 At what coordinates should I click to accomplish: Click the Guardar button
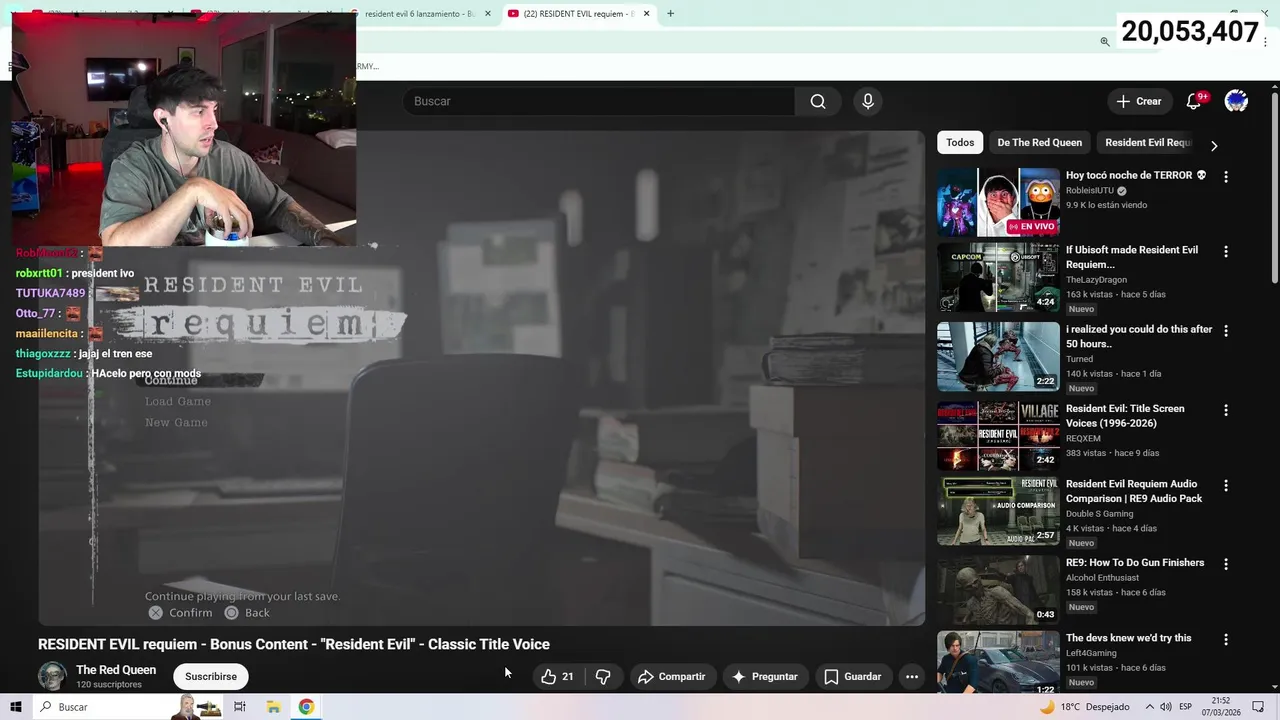coord(853,677)
